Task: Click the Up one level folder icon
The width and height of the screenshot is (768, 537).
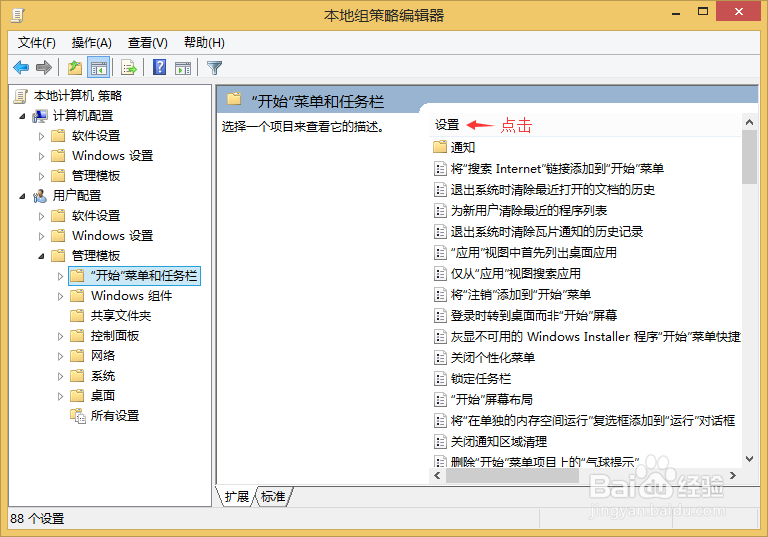Action: (75, 67)
